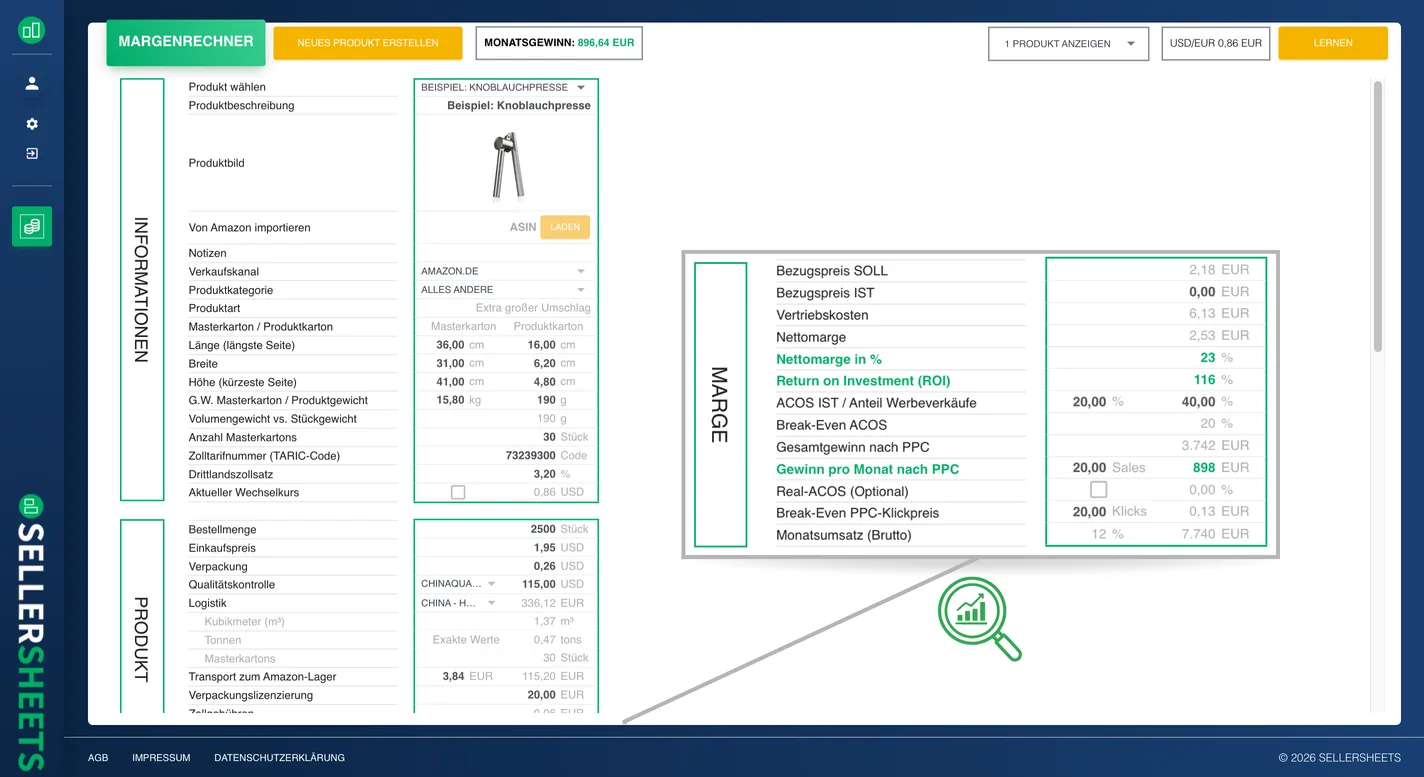
Task: Enable the Real-ACOS (Optional) checkbox
Action: tap(1098, 490)
